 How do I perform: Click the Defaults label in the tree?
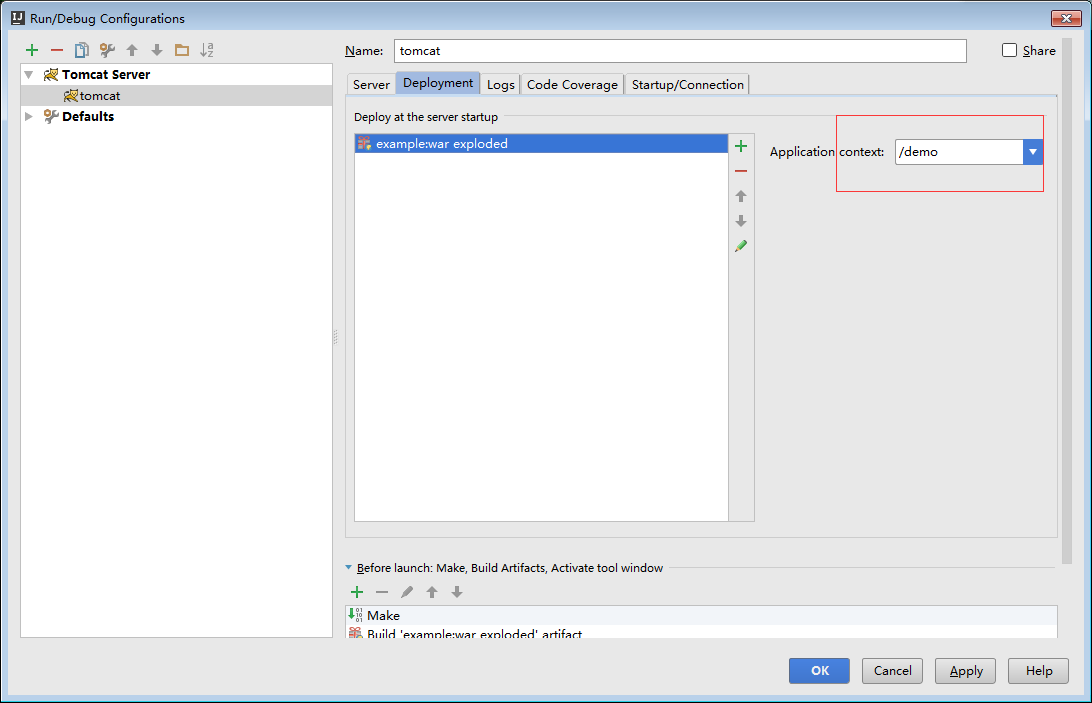tap(88, 116)
